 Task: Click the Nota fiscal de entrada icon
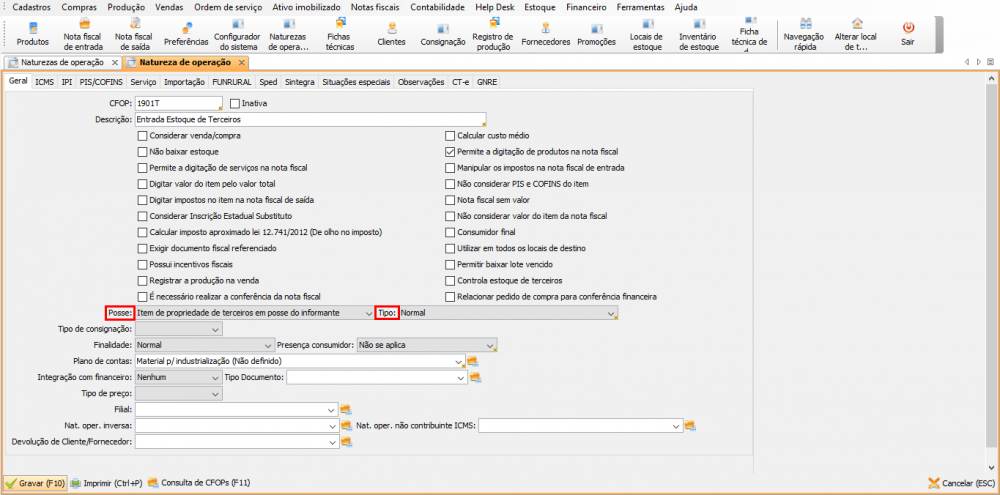click(x=83, y=33)
